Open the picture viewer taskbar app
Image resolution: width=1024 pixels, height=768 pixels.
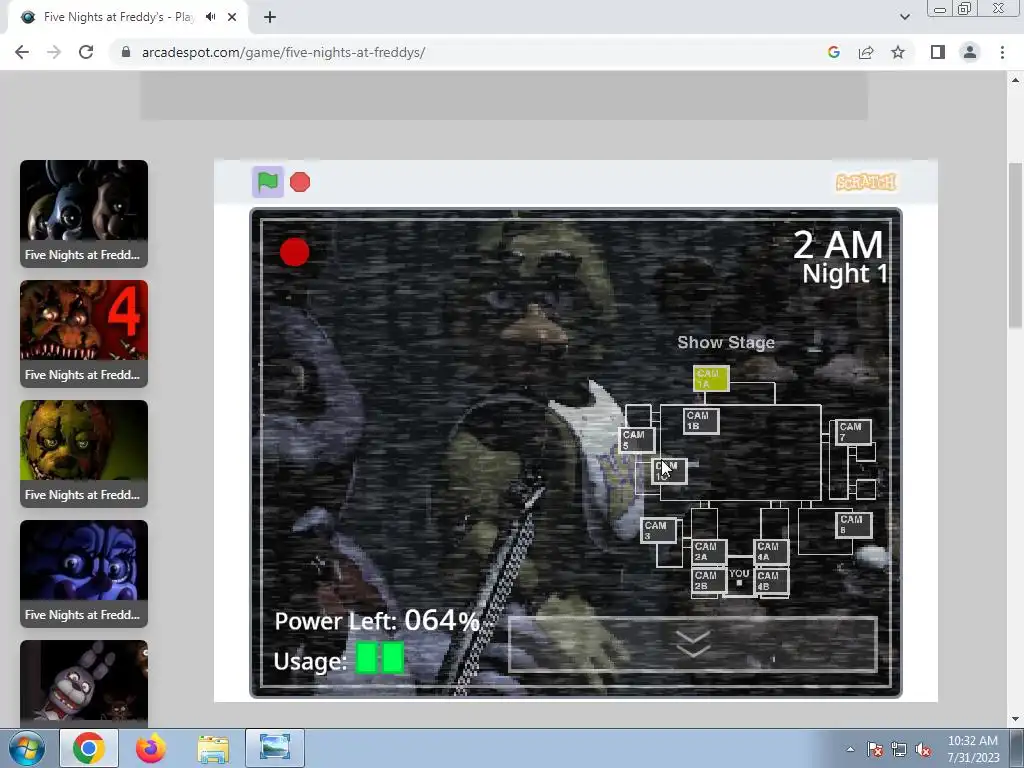pos(275,748)
